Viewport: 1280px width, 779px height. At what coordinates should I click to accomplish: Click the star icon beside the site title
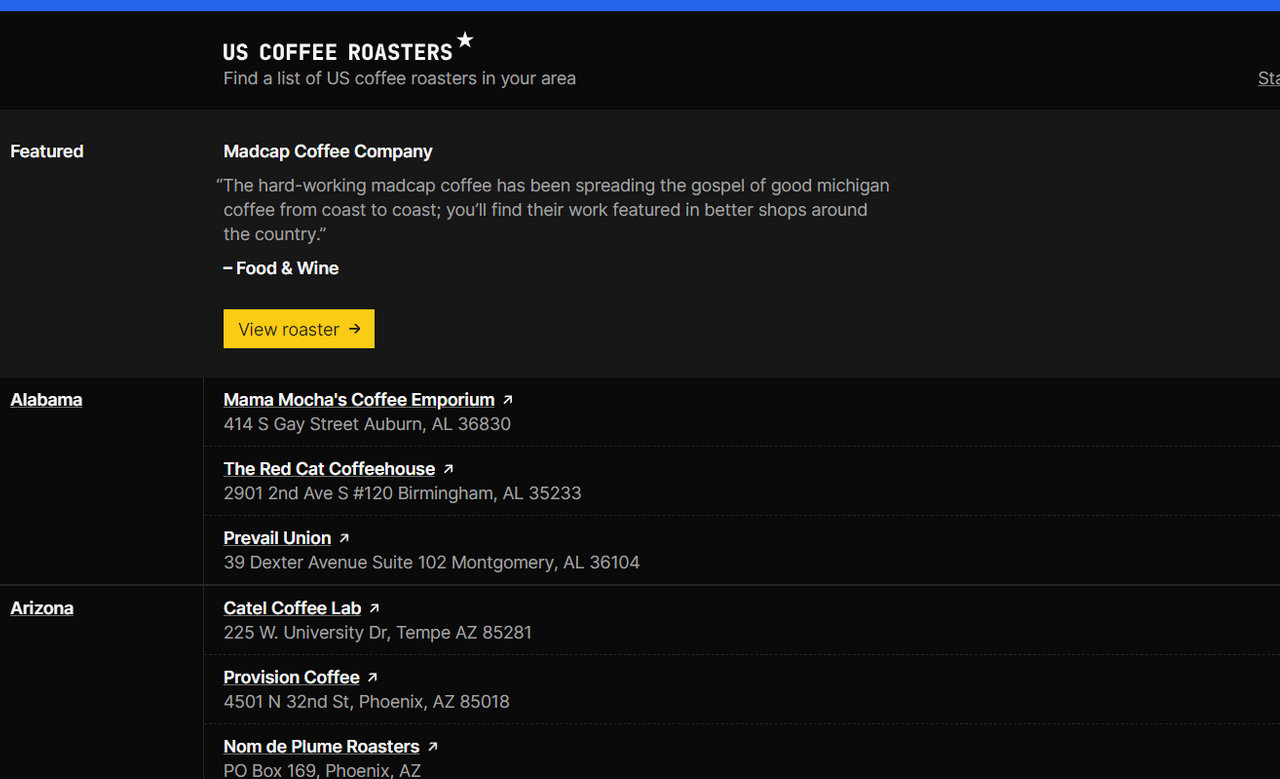(465, 40)
